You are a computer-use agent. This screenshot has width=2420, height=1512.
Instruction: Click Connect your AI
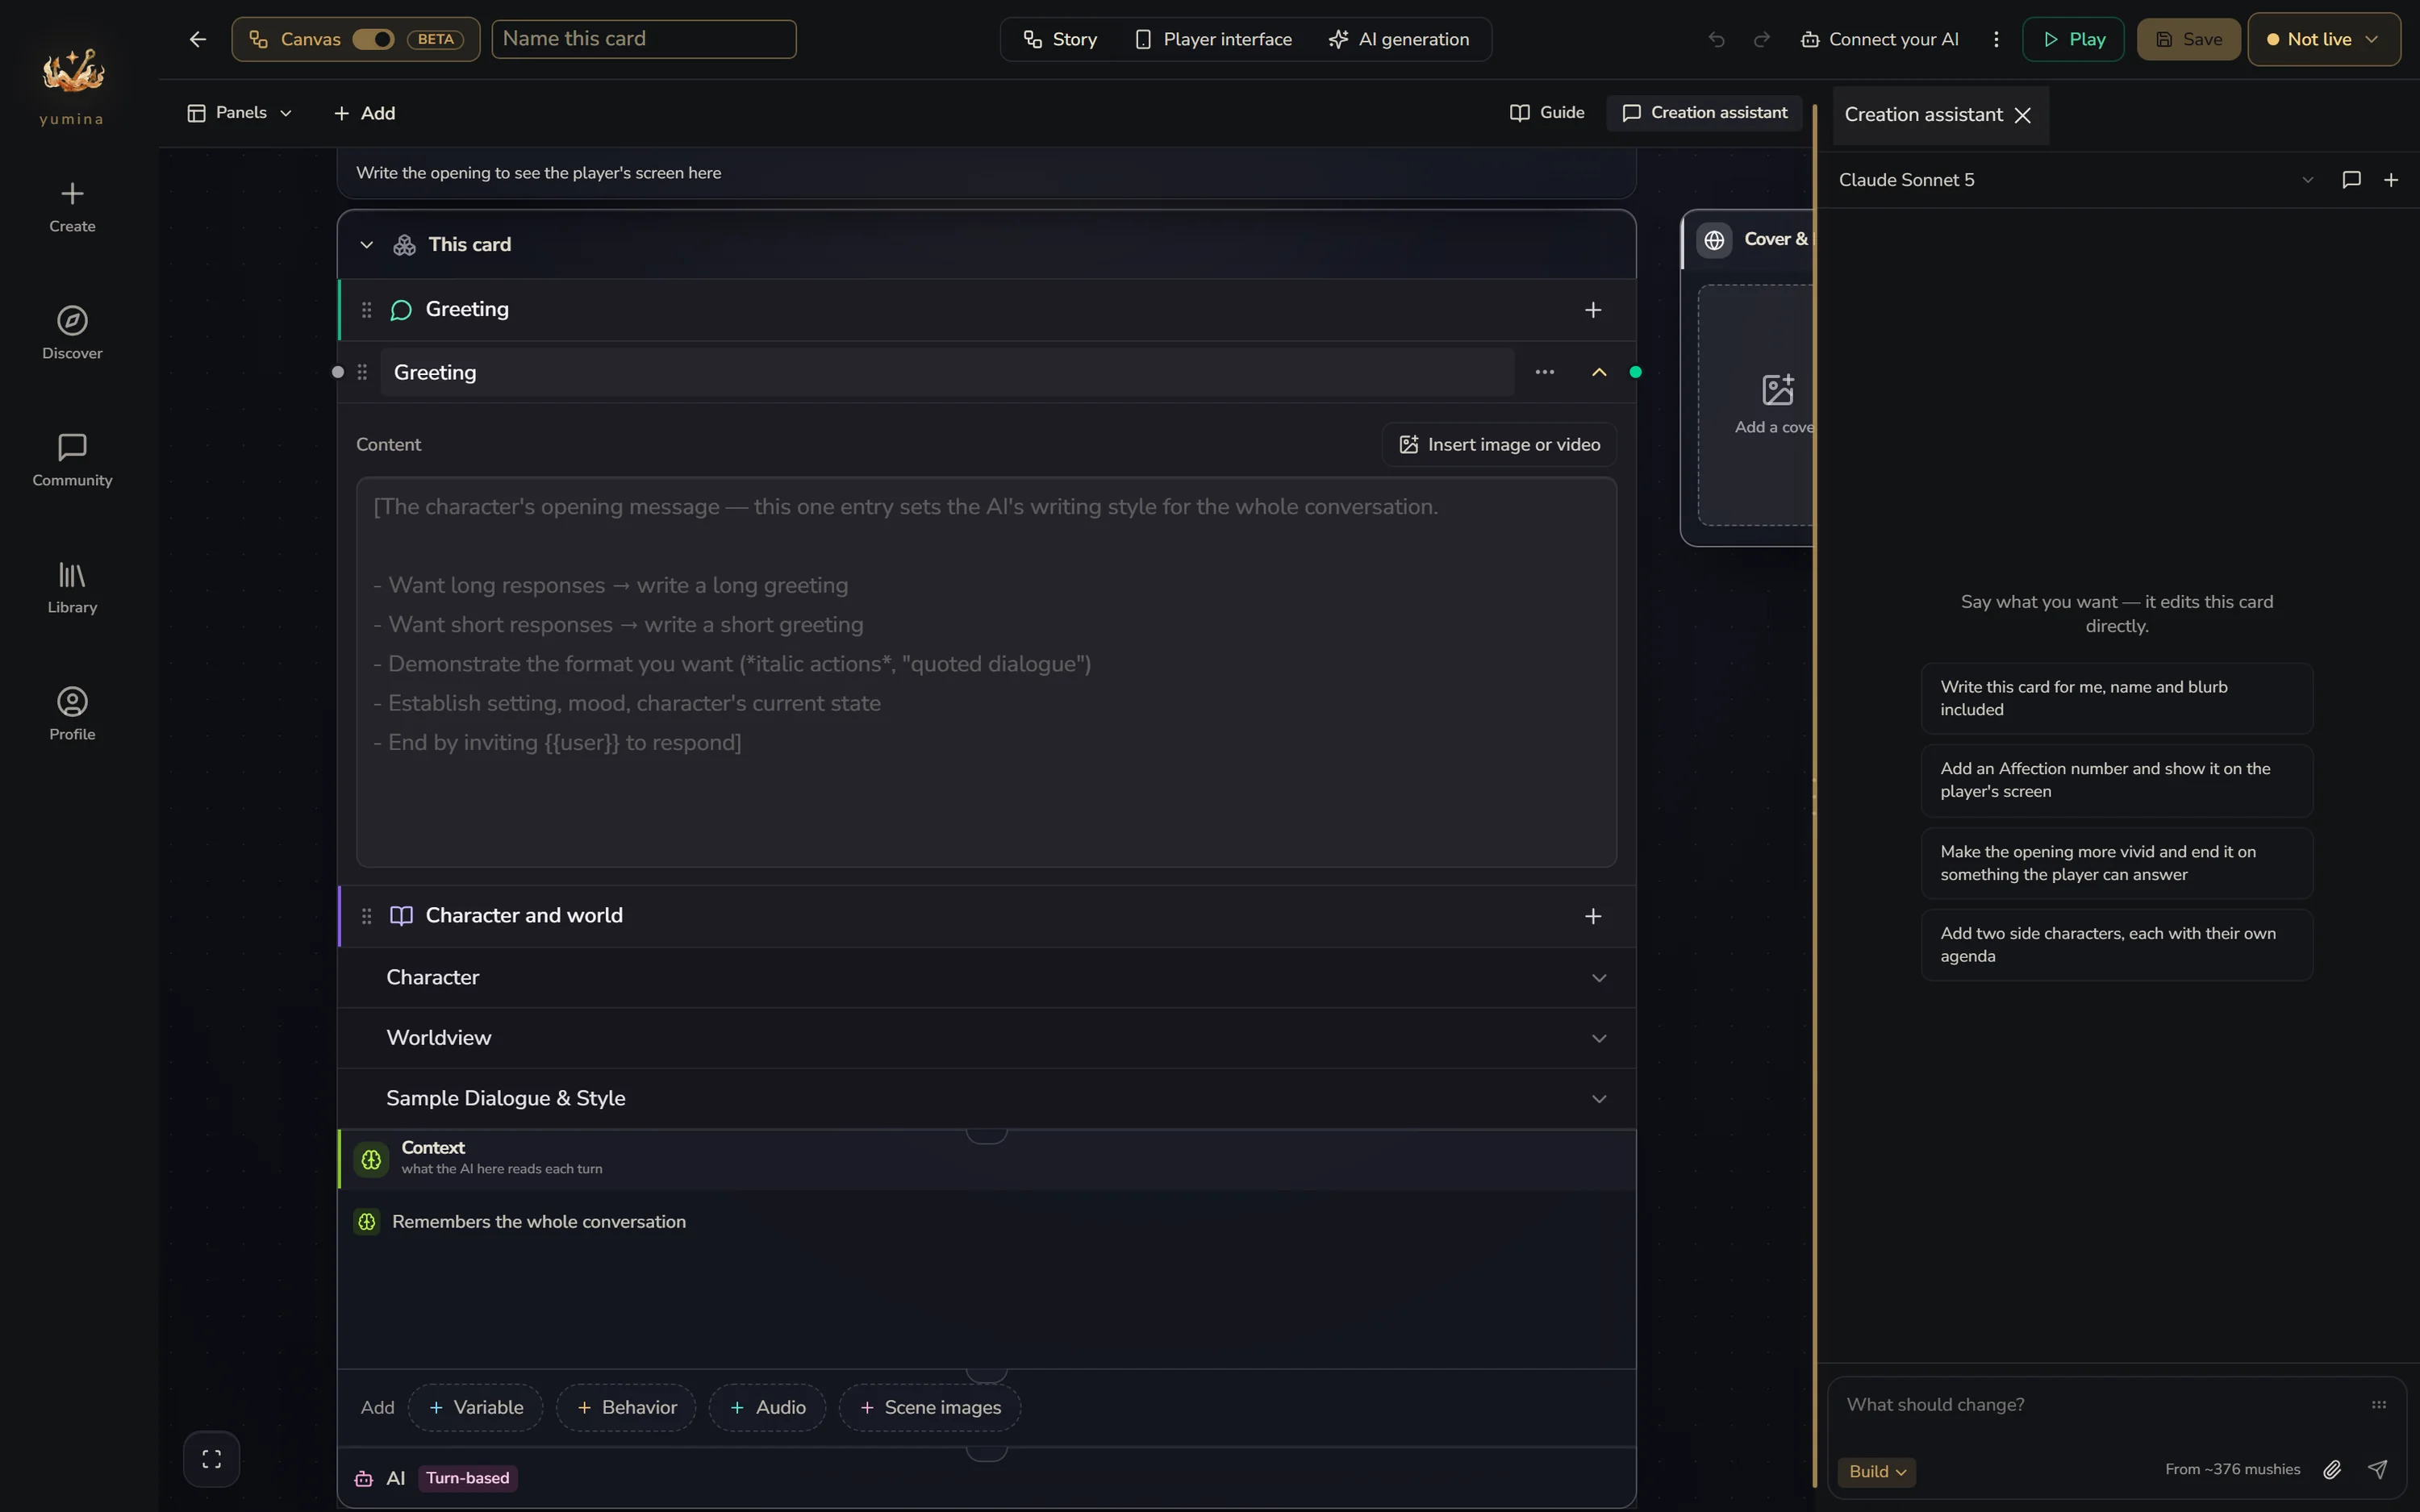(1879, 39)
